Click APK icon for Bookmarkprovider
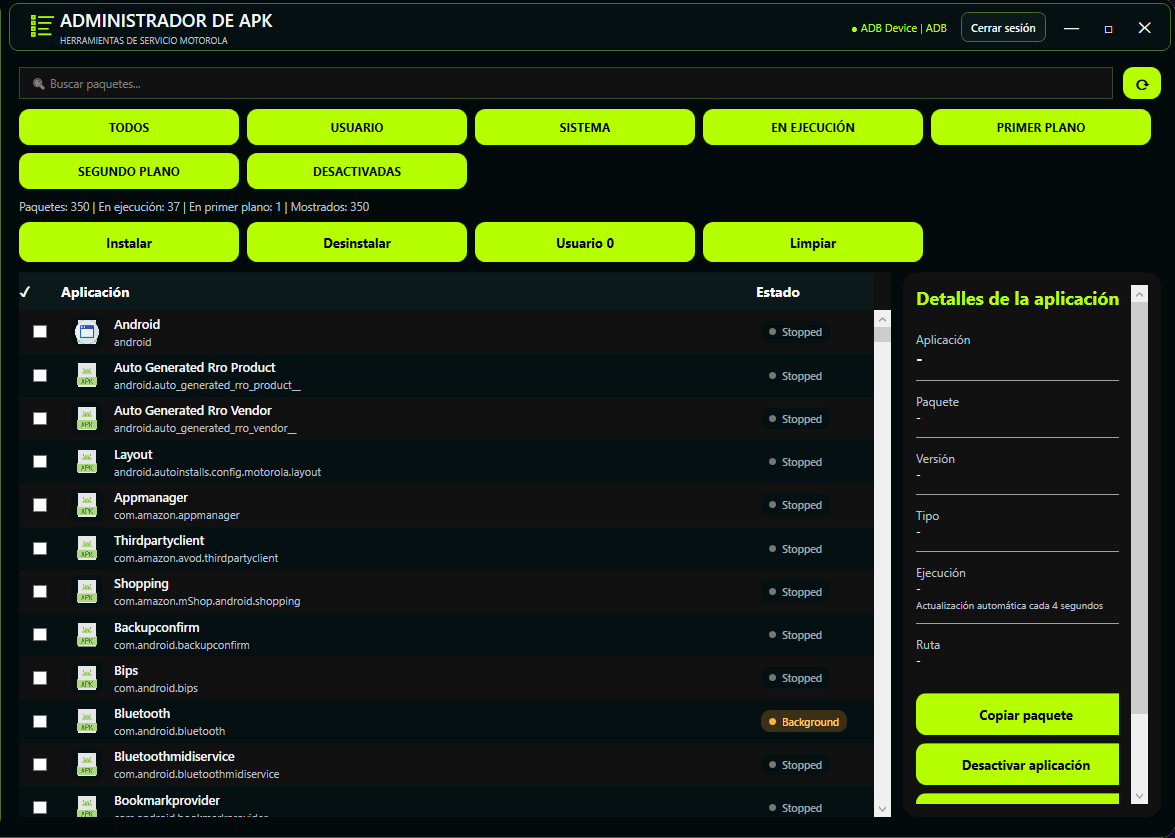The image size is (1175, 838). 87,807
